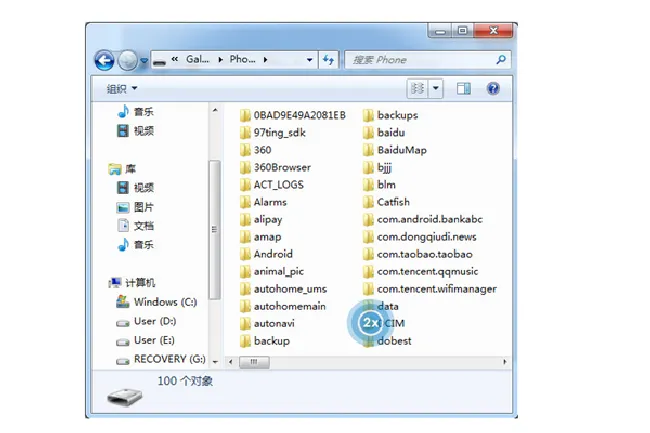
Task: Select the ACT_LOGS folder
Action: (272, 185)
